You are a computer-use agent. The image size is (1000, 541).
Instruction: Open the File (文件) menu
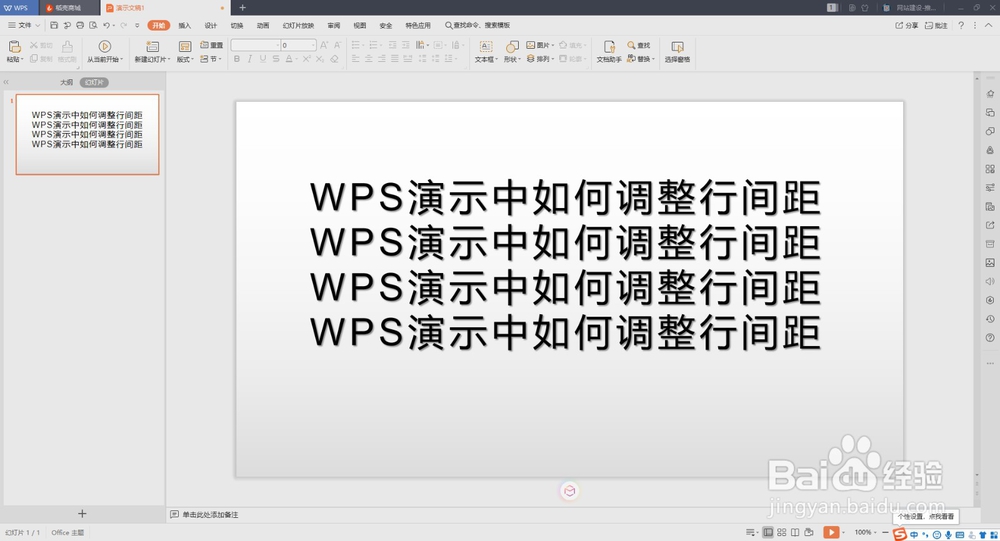(x=24, y=26)
